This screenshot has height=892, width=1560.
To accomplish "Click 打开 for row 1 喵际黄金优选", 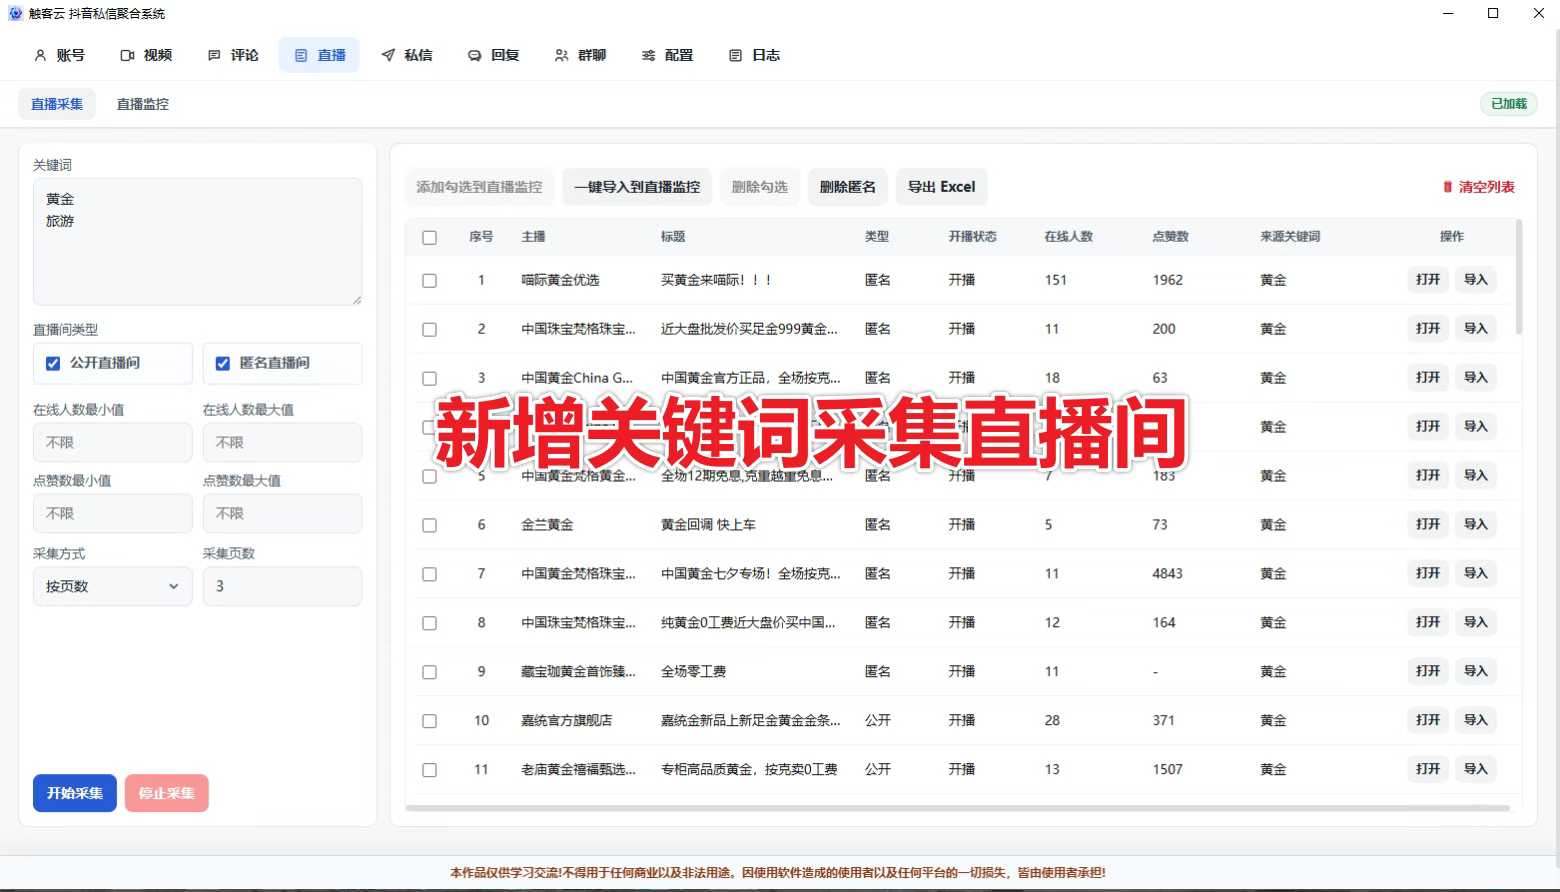I will click(1428, 280).
